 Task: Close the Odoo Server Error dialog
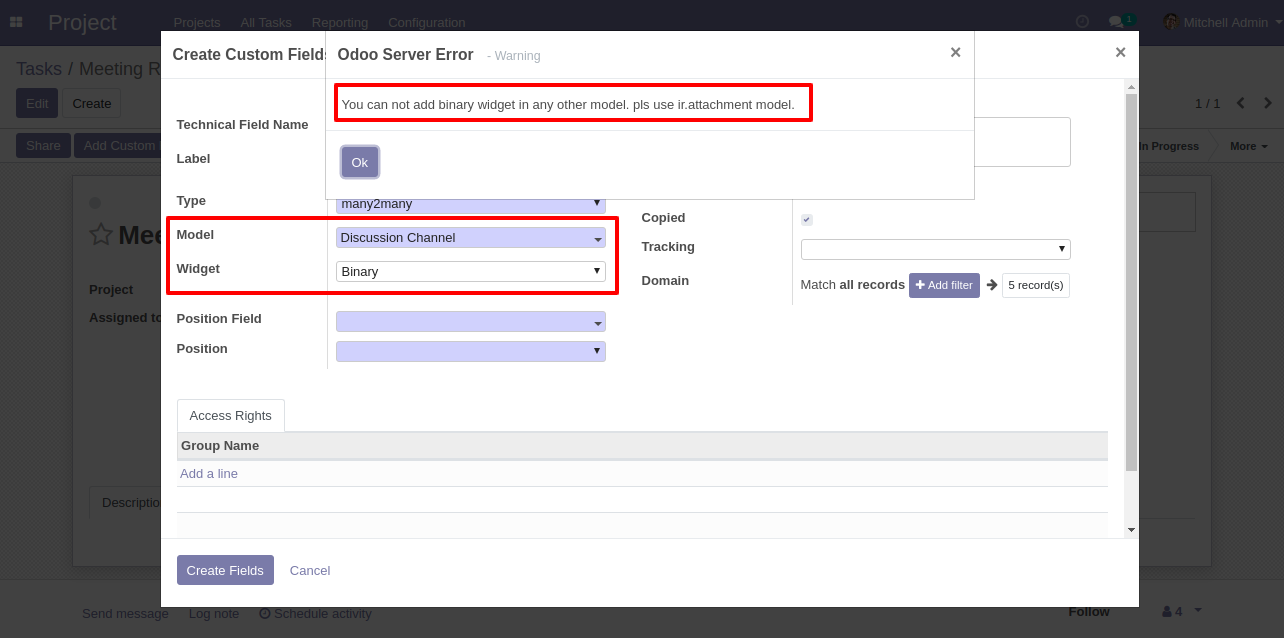(955, 53)
